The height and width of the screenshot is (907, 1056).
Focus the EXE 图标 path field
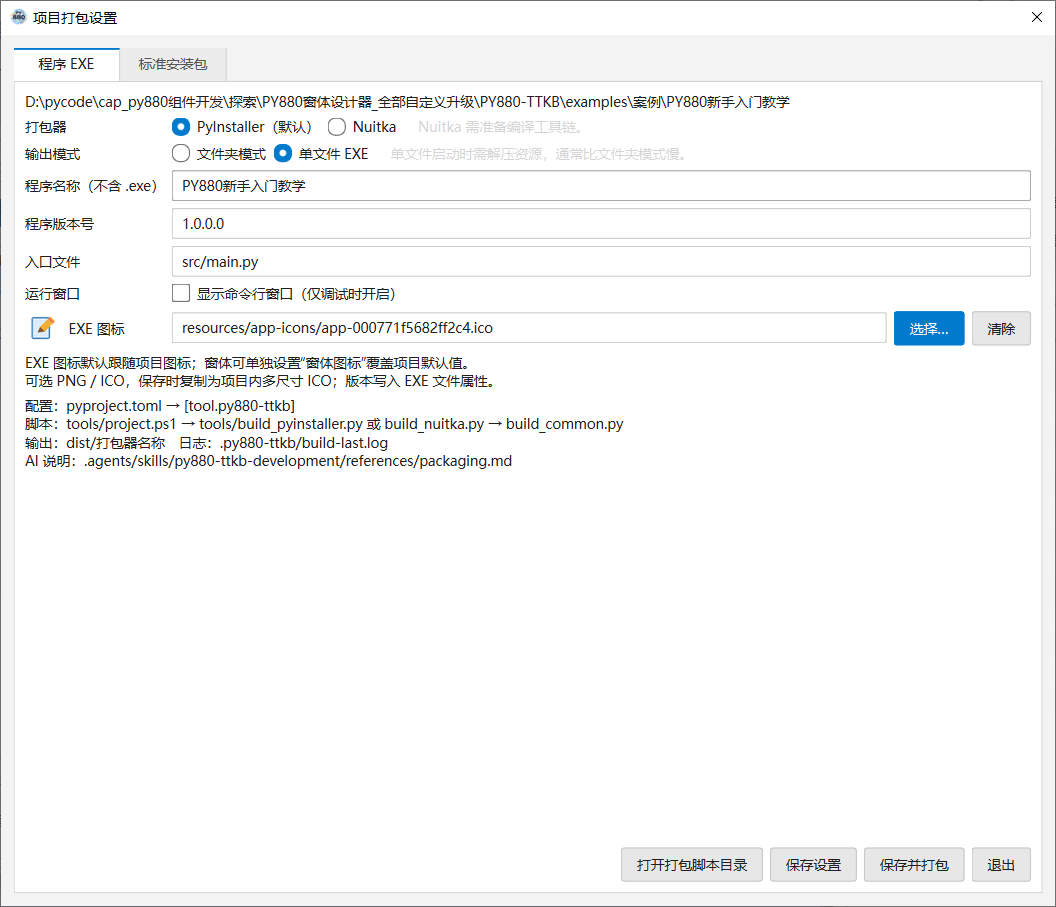529,328
